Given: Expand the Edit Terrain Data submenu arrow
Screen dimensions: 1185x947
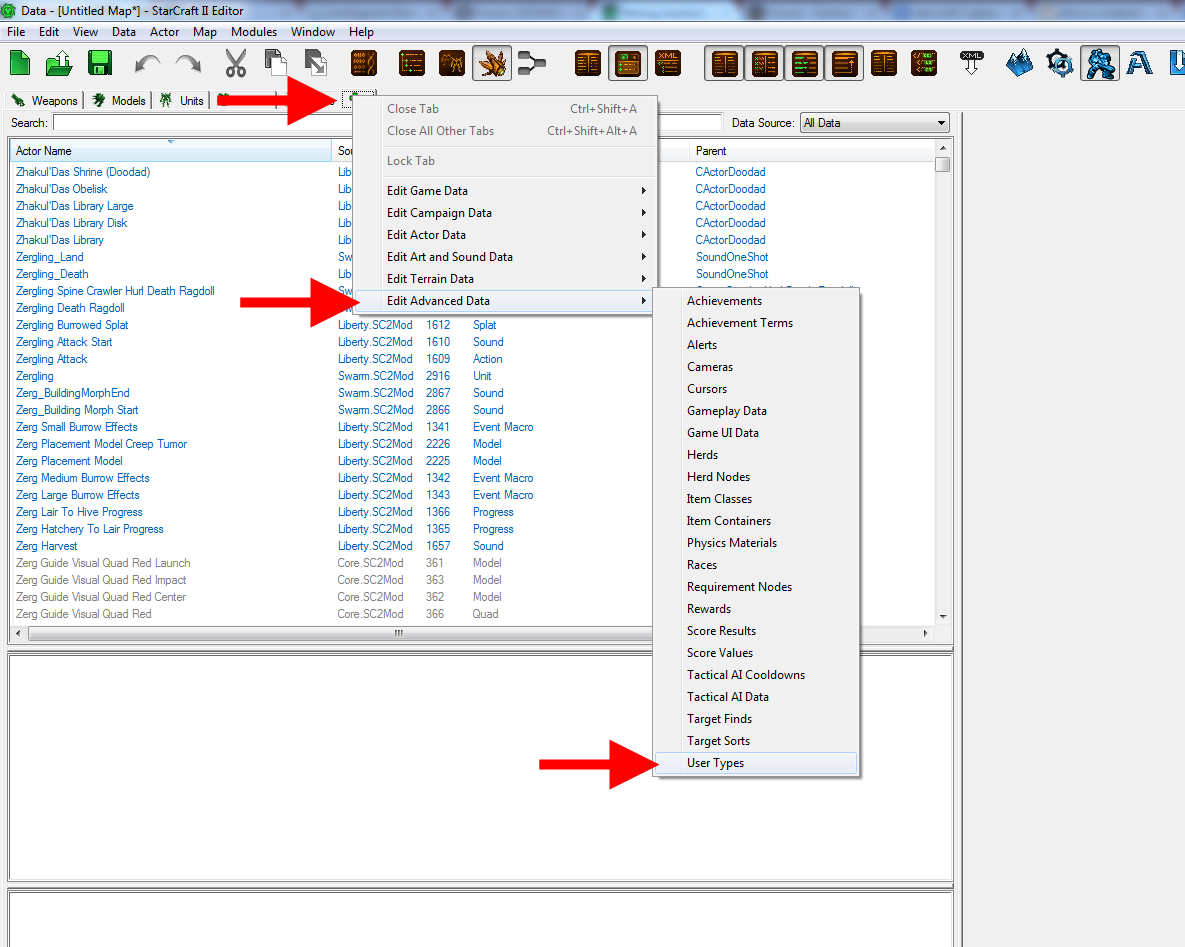Looking at the screenshot, I should [643, 278].
